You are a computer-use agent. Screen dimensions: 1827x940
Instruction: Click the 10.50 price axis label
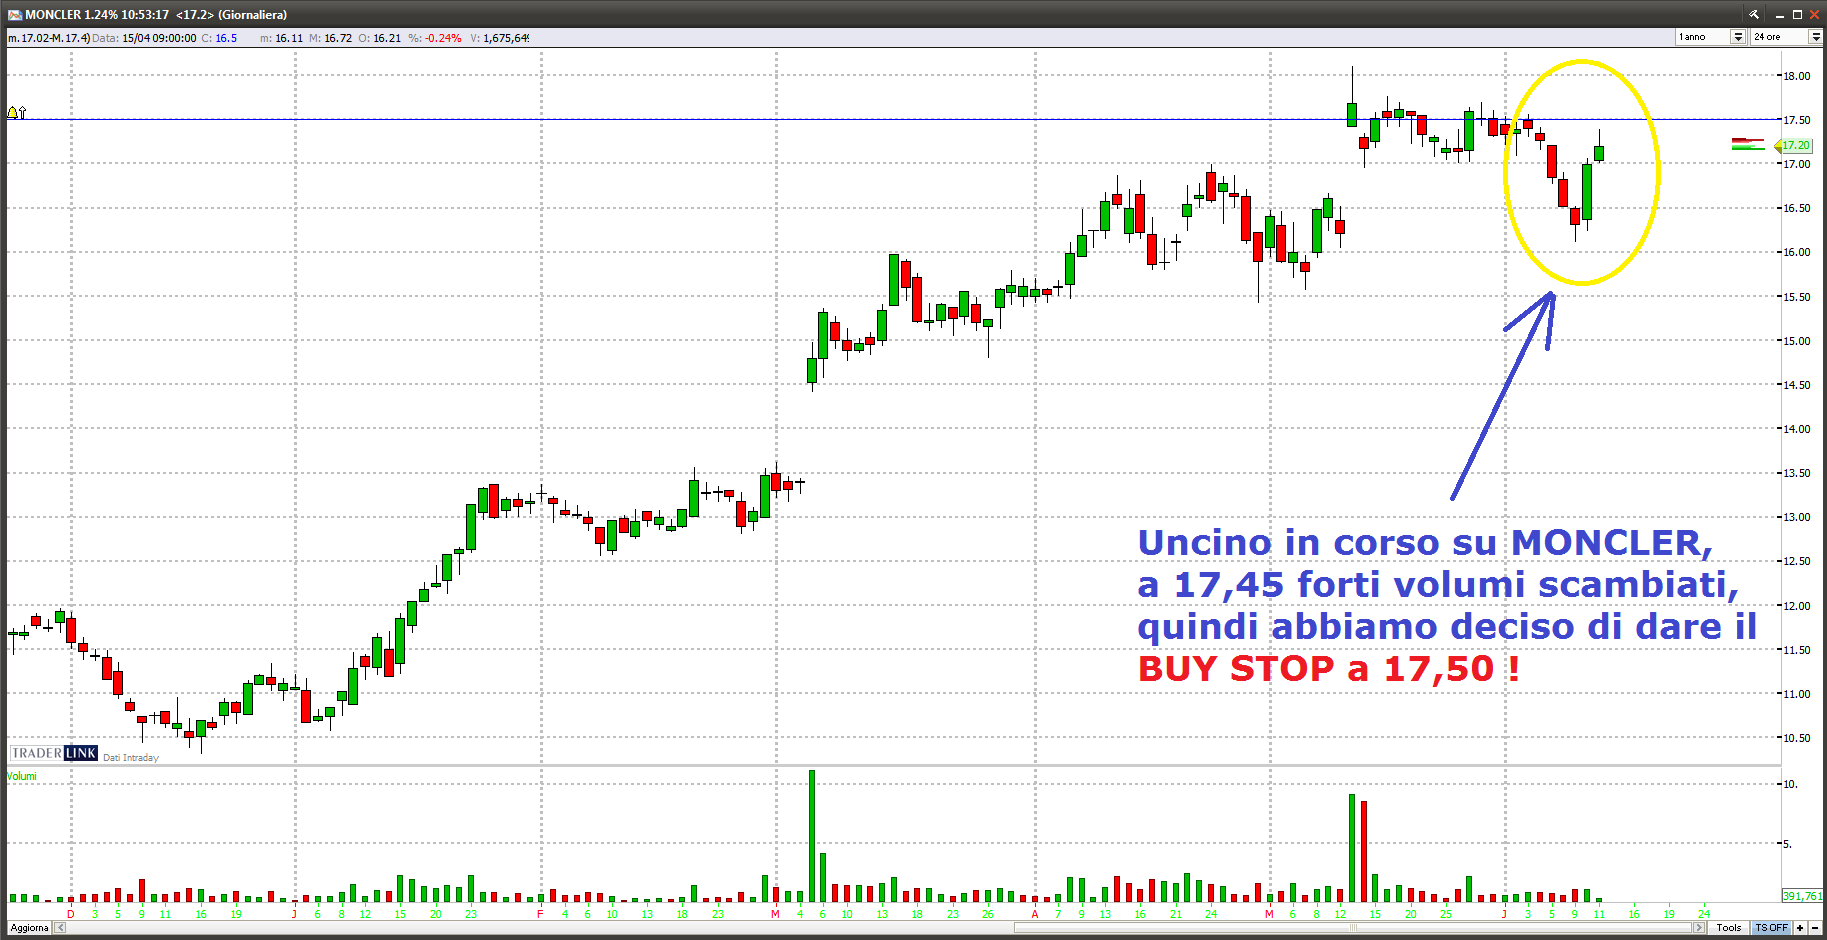pyautogui.click(x=1797, y=738)
